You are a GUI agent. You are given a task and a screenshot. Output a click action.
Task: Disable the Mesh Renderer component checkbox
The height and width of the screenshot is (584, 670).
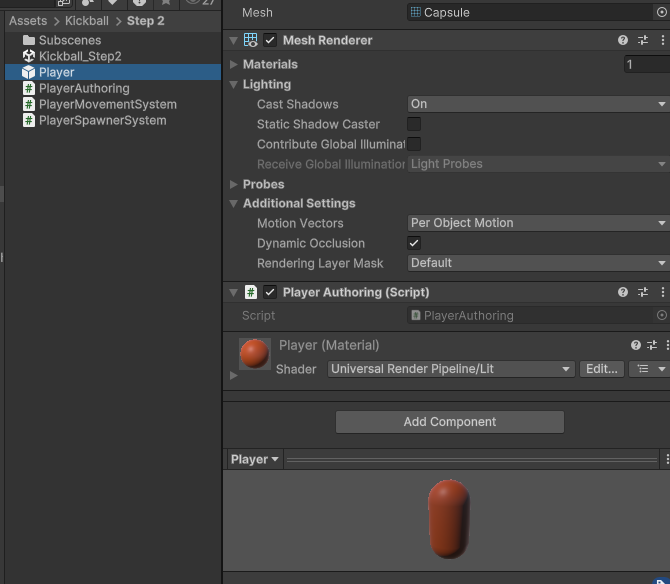click(270, 40)
